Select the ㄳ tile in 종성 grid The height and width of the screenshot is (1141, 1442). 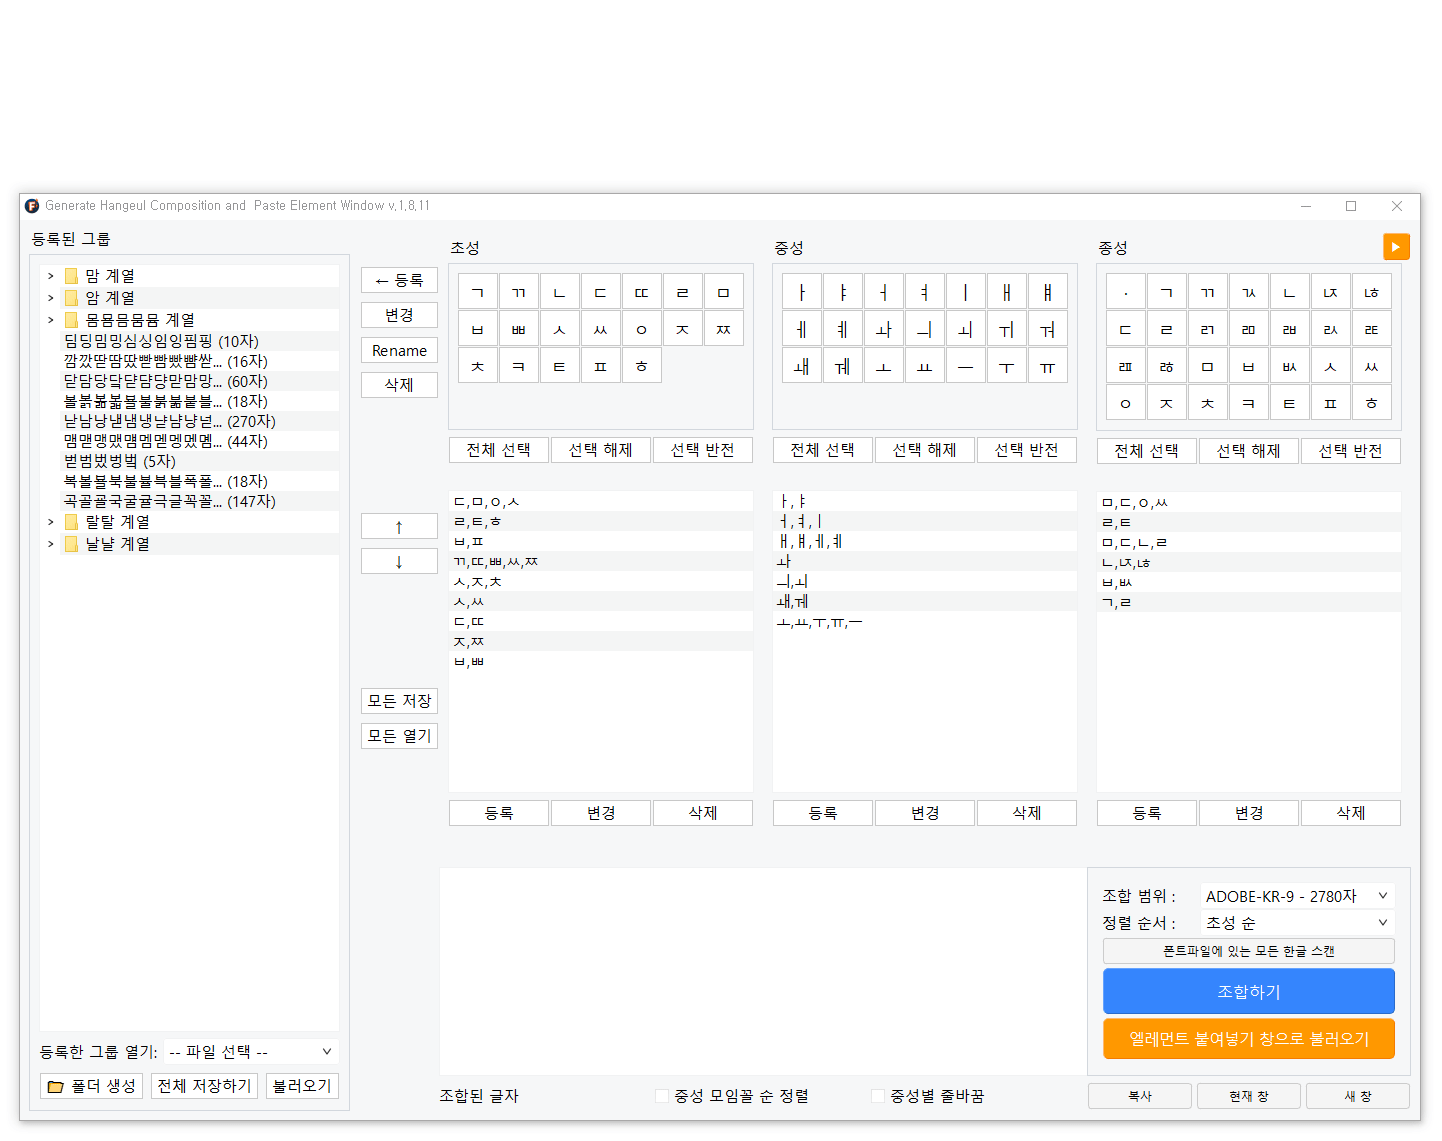(x=1249, y=292)
